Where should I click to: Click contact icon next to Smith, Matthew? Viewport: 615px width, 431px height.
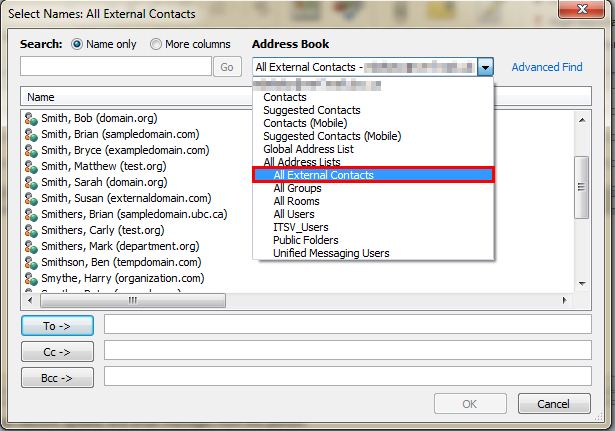(30, 166)
